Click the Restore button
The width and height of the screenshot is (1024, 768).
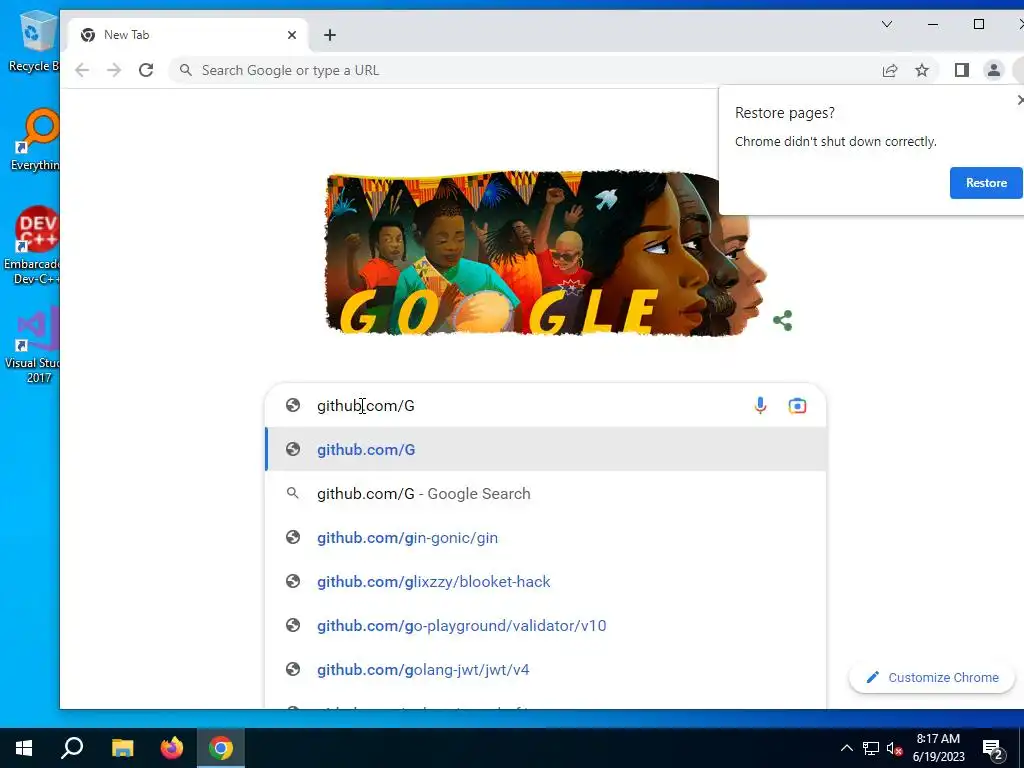985,183
